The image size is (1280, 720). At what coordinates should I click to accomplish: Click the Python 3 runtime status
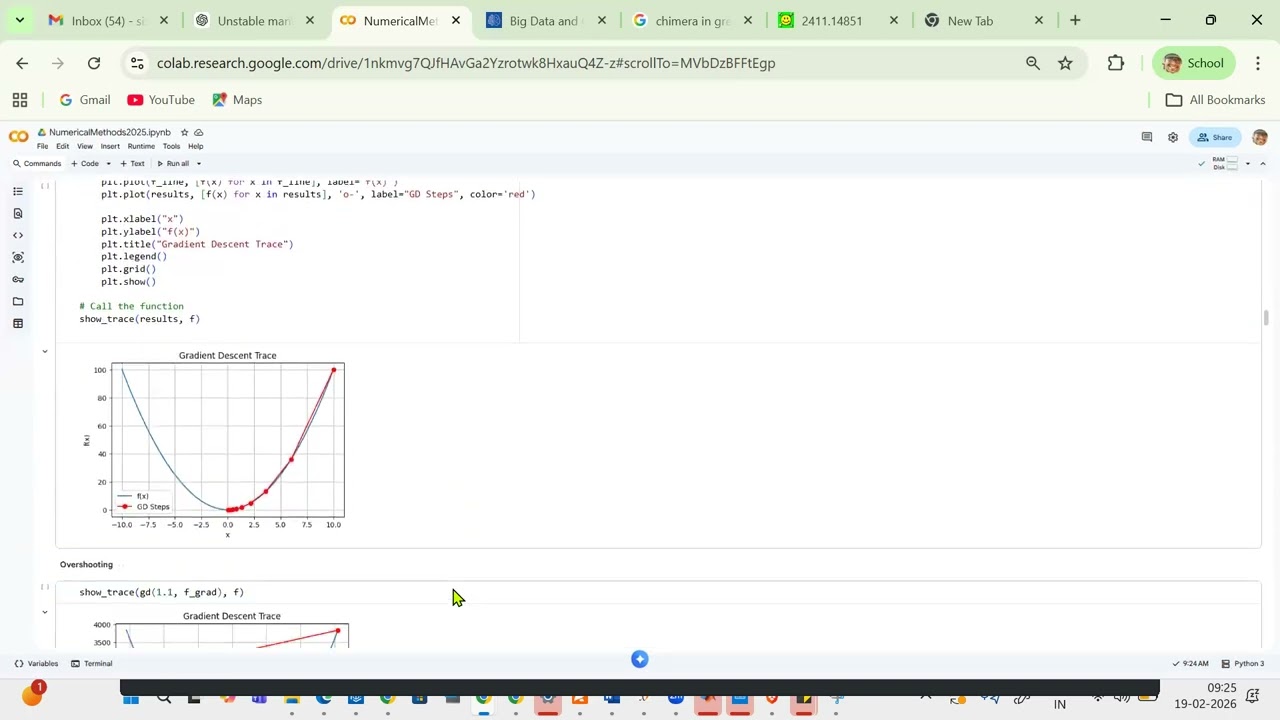click(1242, 664)
